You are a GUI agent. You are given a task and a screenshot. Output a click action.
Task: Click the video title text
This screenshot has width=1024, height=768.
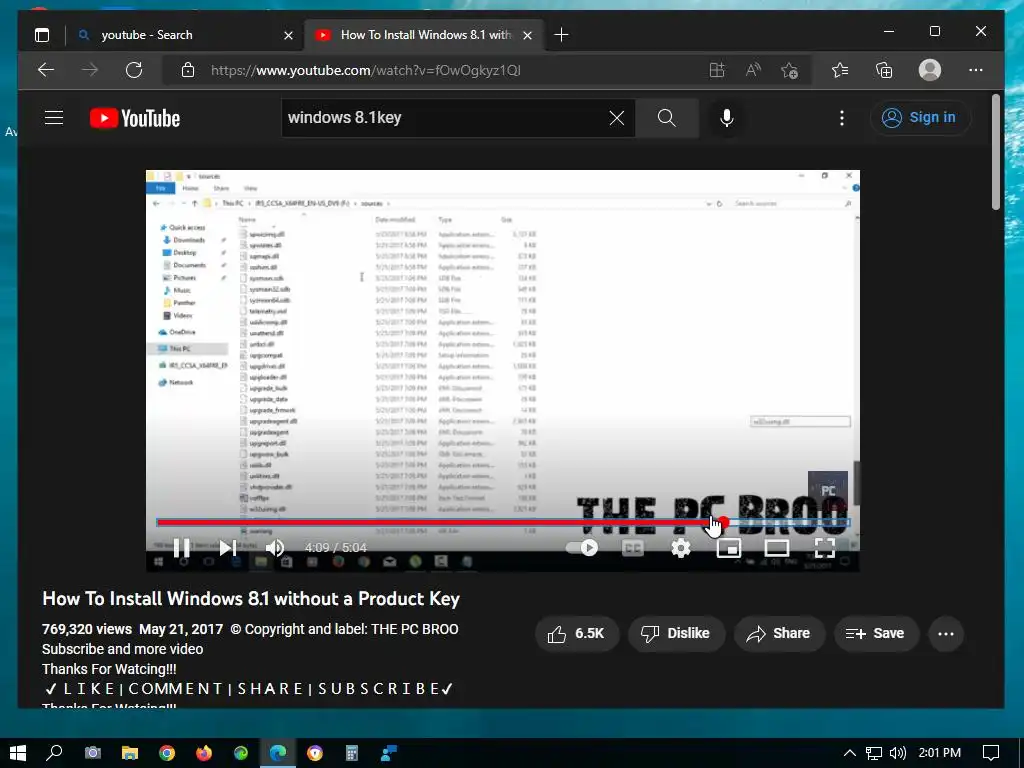(x=251, y=598)
